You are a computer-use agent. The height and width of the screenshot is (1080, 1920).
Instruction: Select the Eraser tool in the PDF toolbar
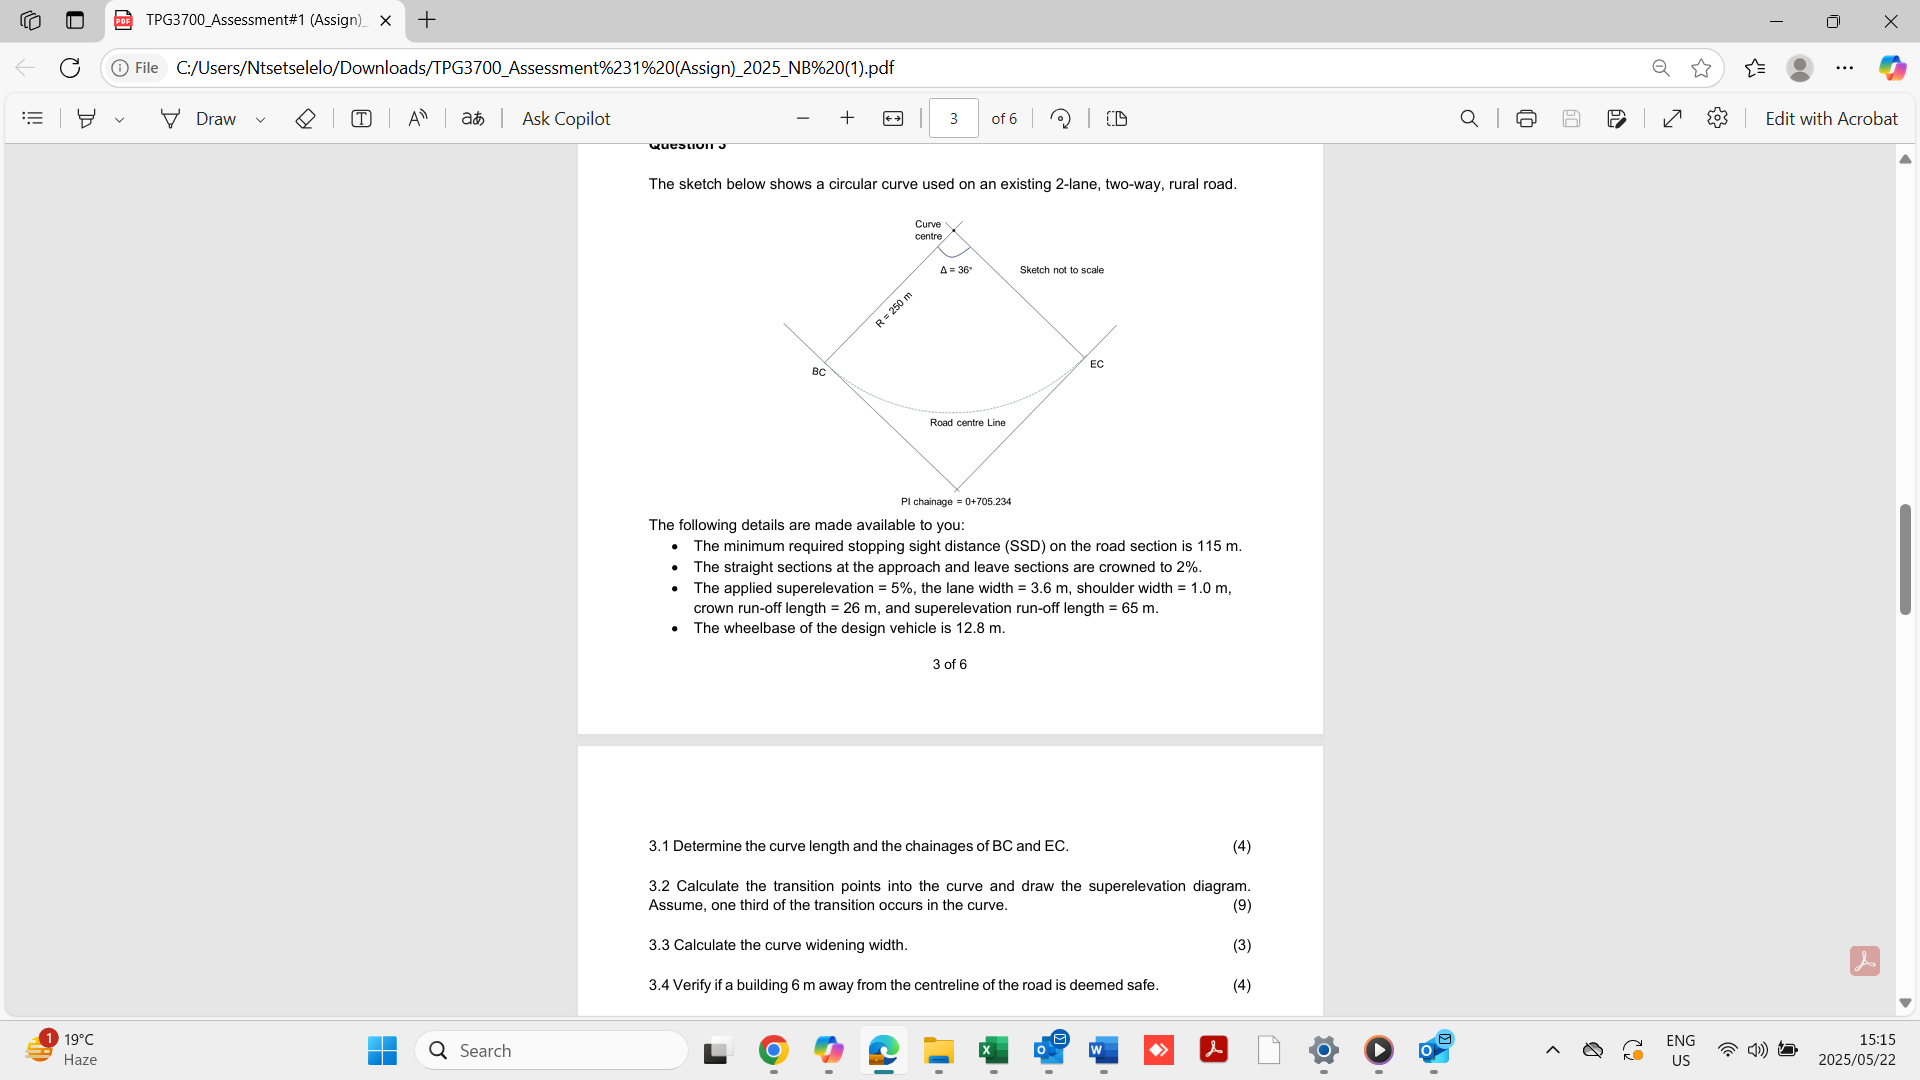[x=305, y=118]
